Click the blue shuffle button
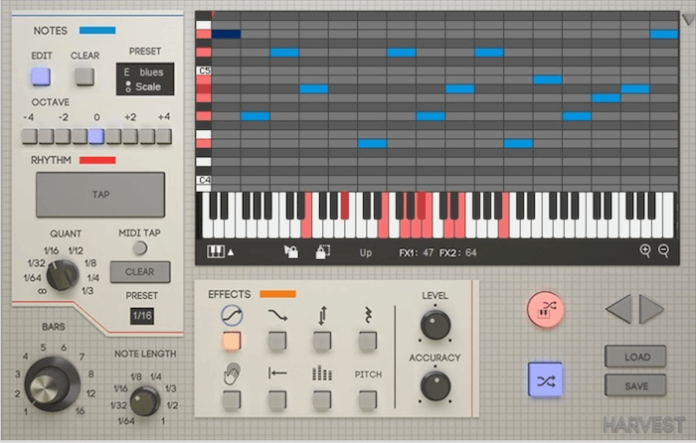 tap(545, 380)
